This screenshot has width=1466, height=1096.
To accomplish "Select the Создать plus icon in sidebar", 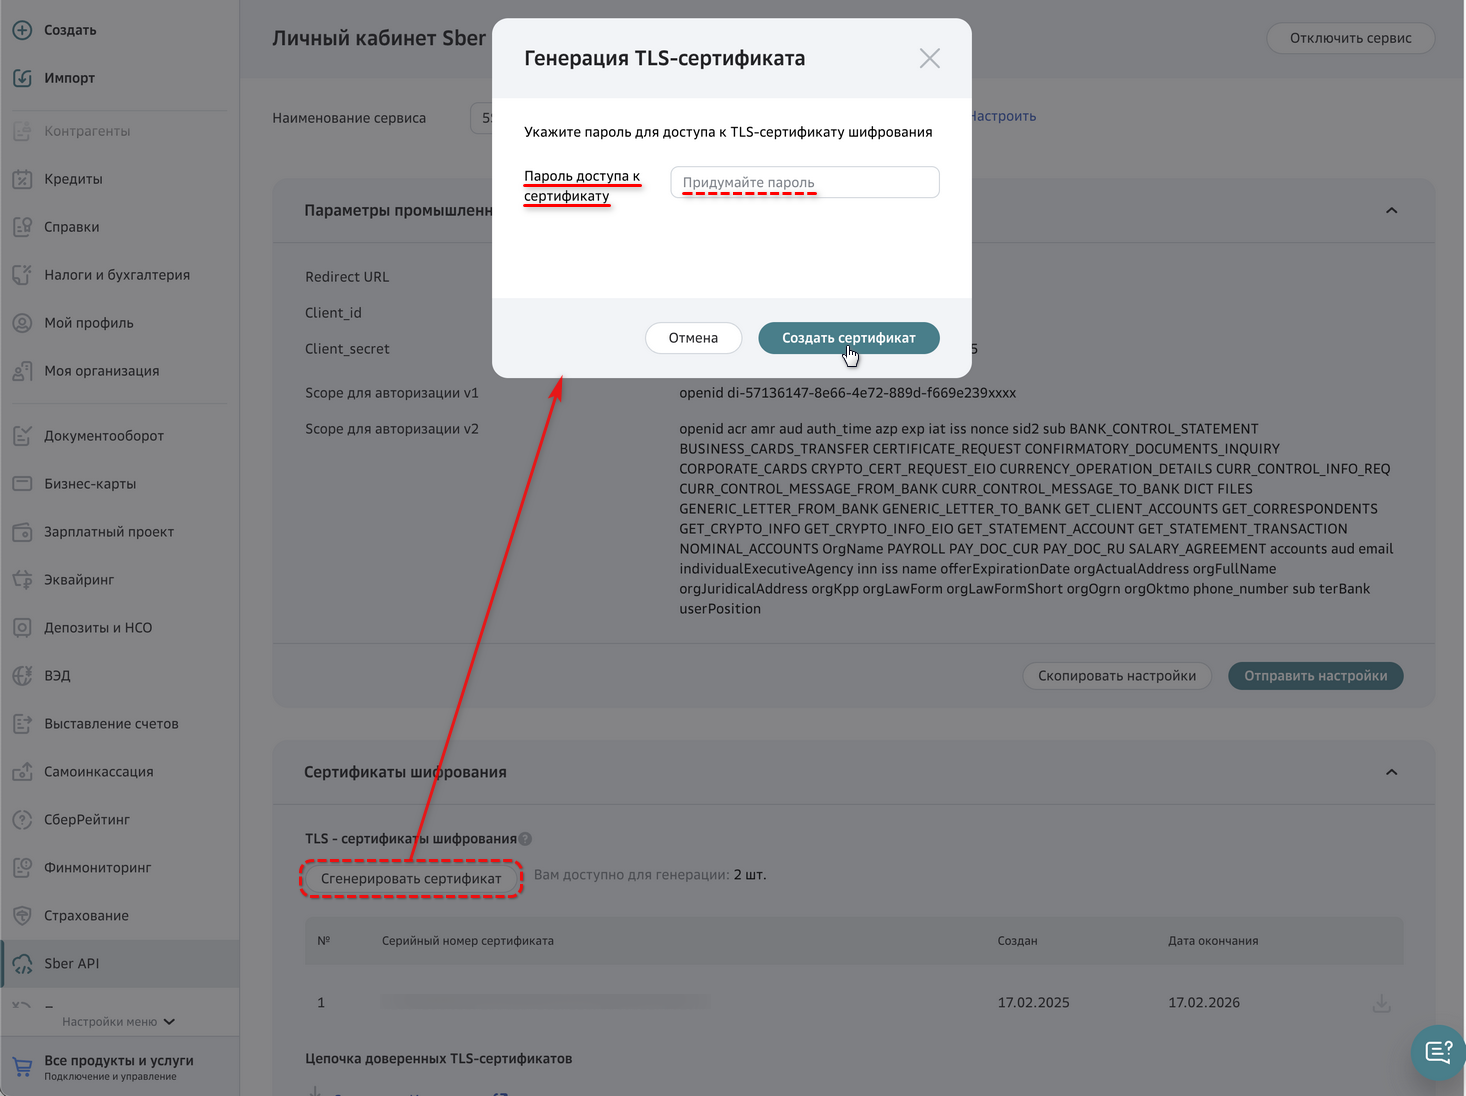I will pyautogui.click(x=22, y=30).
